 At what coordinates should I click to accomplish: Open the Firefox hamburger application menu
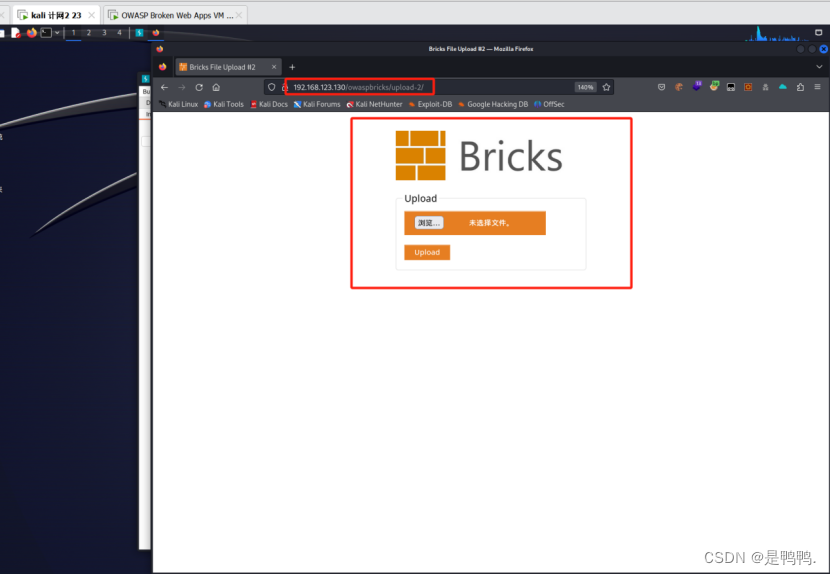point(818,87)
